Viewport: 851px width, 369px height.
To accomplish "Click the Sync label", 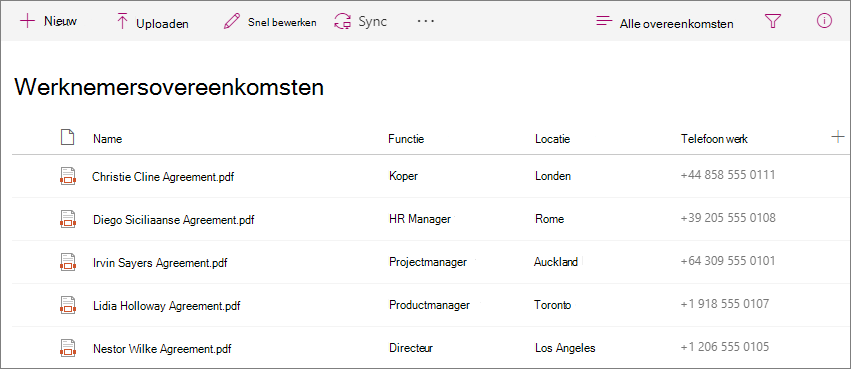I will pos(372,22).
